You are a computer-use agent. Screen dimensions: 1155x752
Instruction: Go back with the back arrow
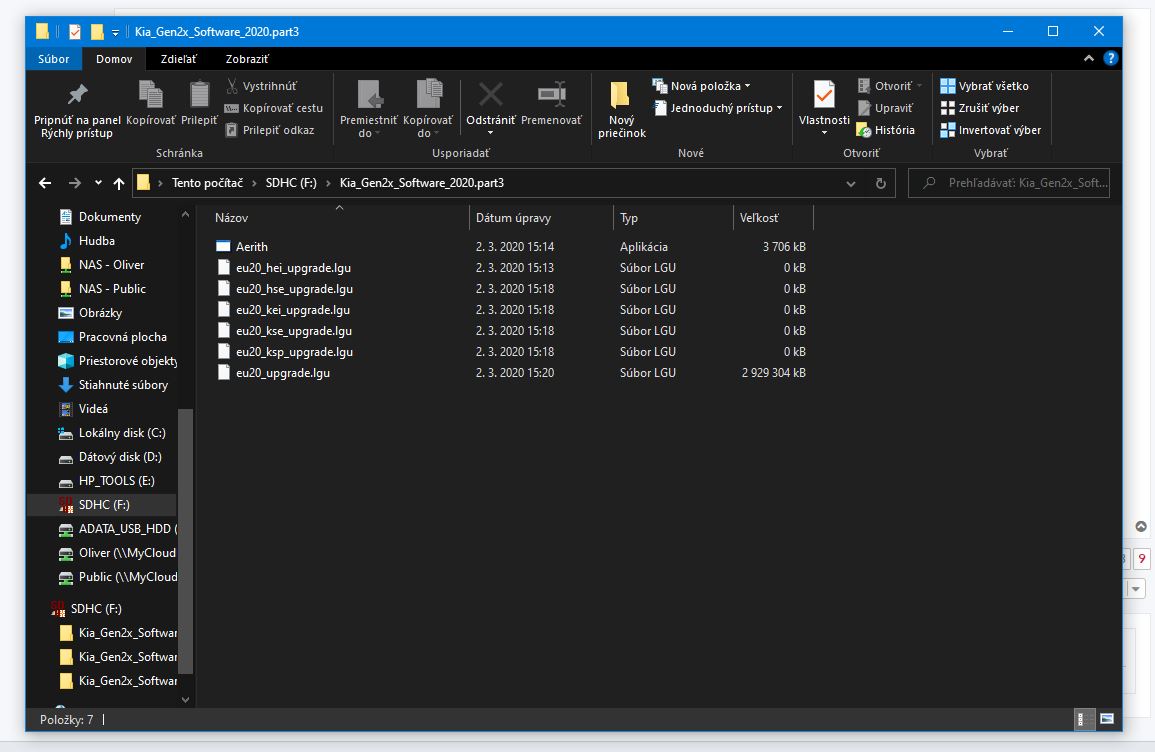(45, 183)
